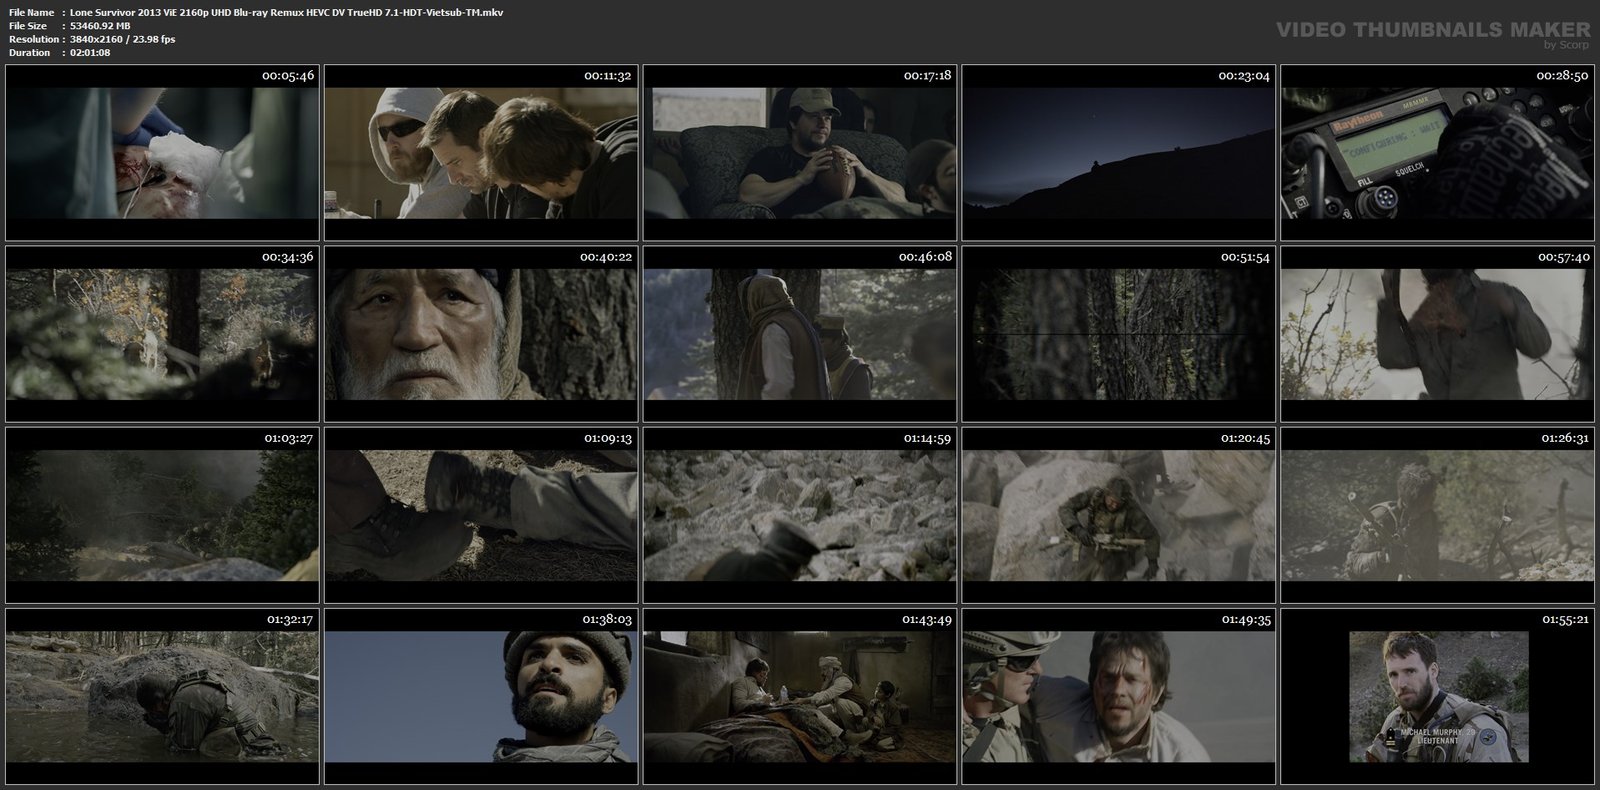Image resolution: width=1600 pixels, height=790 pixels.
Task: Select the soldier among rocks thumbnail at 01:20:45
Action: (1119, 515)
